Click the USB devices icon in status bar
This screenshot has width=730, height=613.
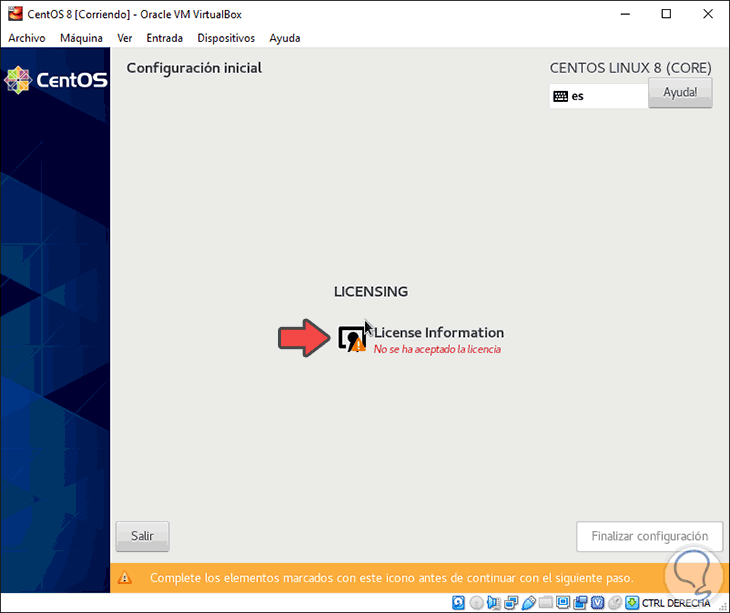click(x=529, y=603)
